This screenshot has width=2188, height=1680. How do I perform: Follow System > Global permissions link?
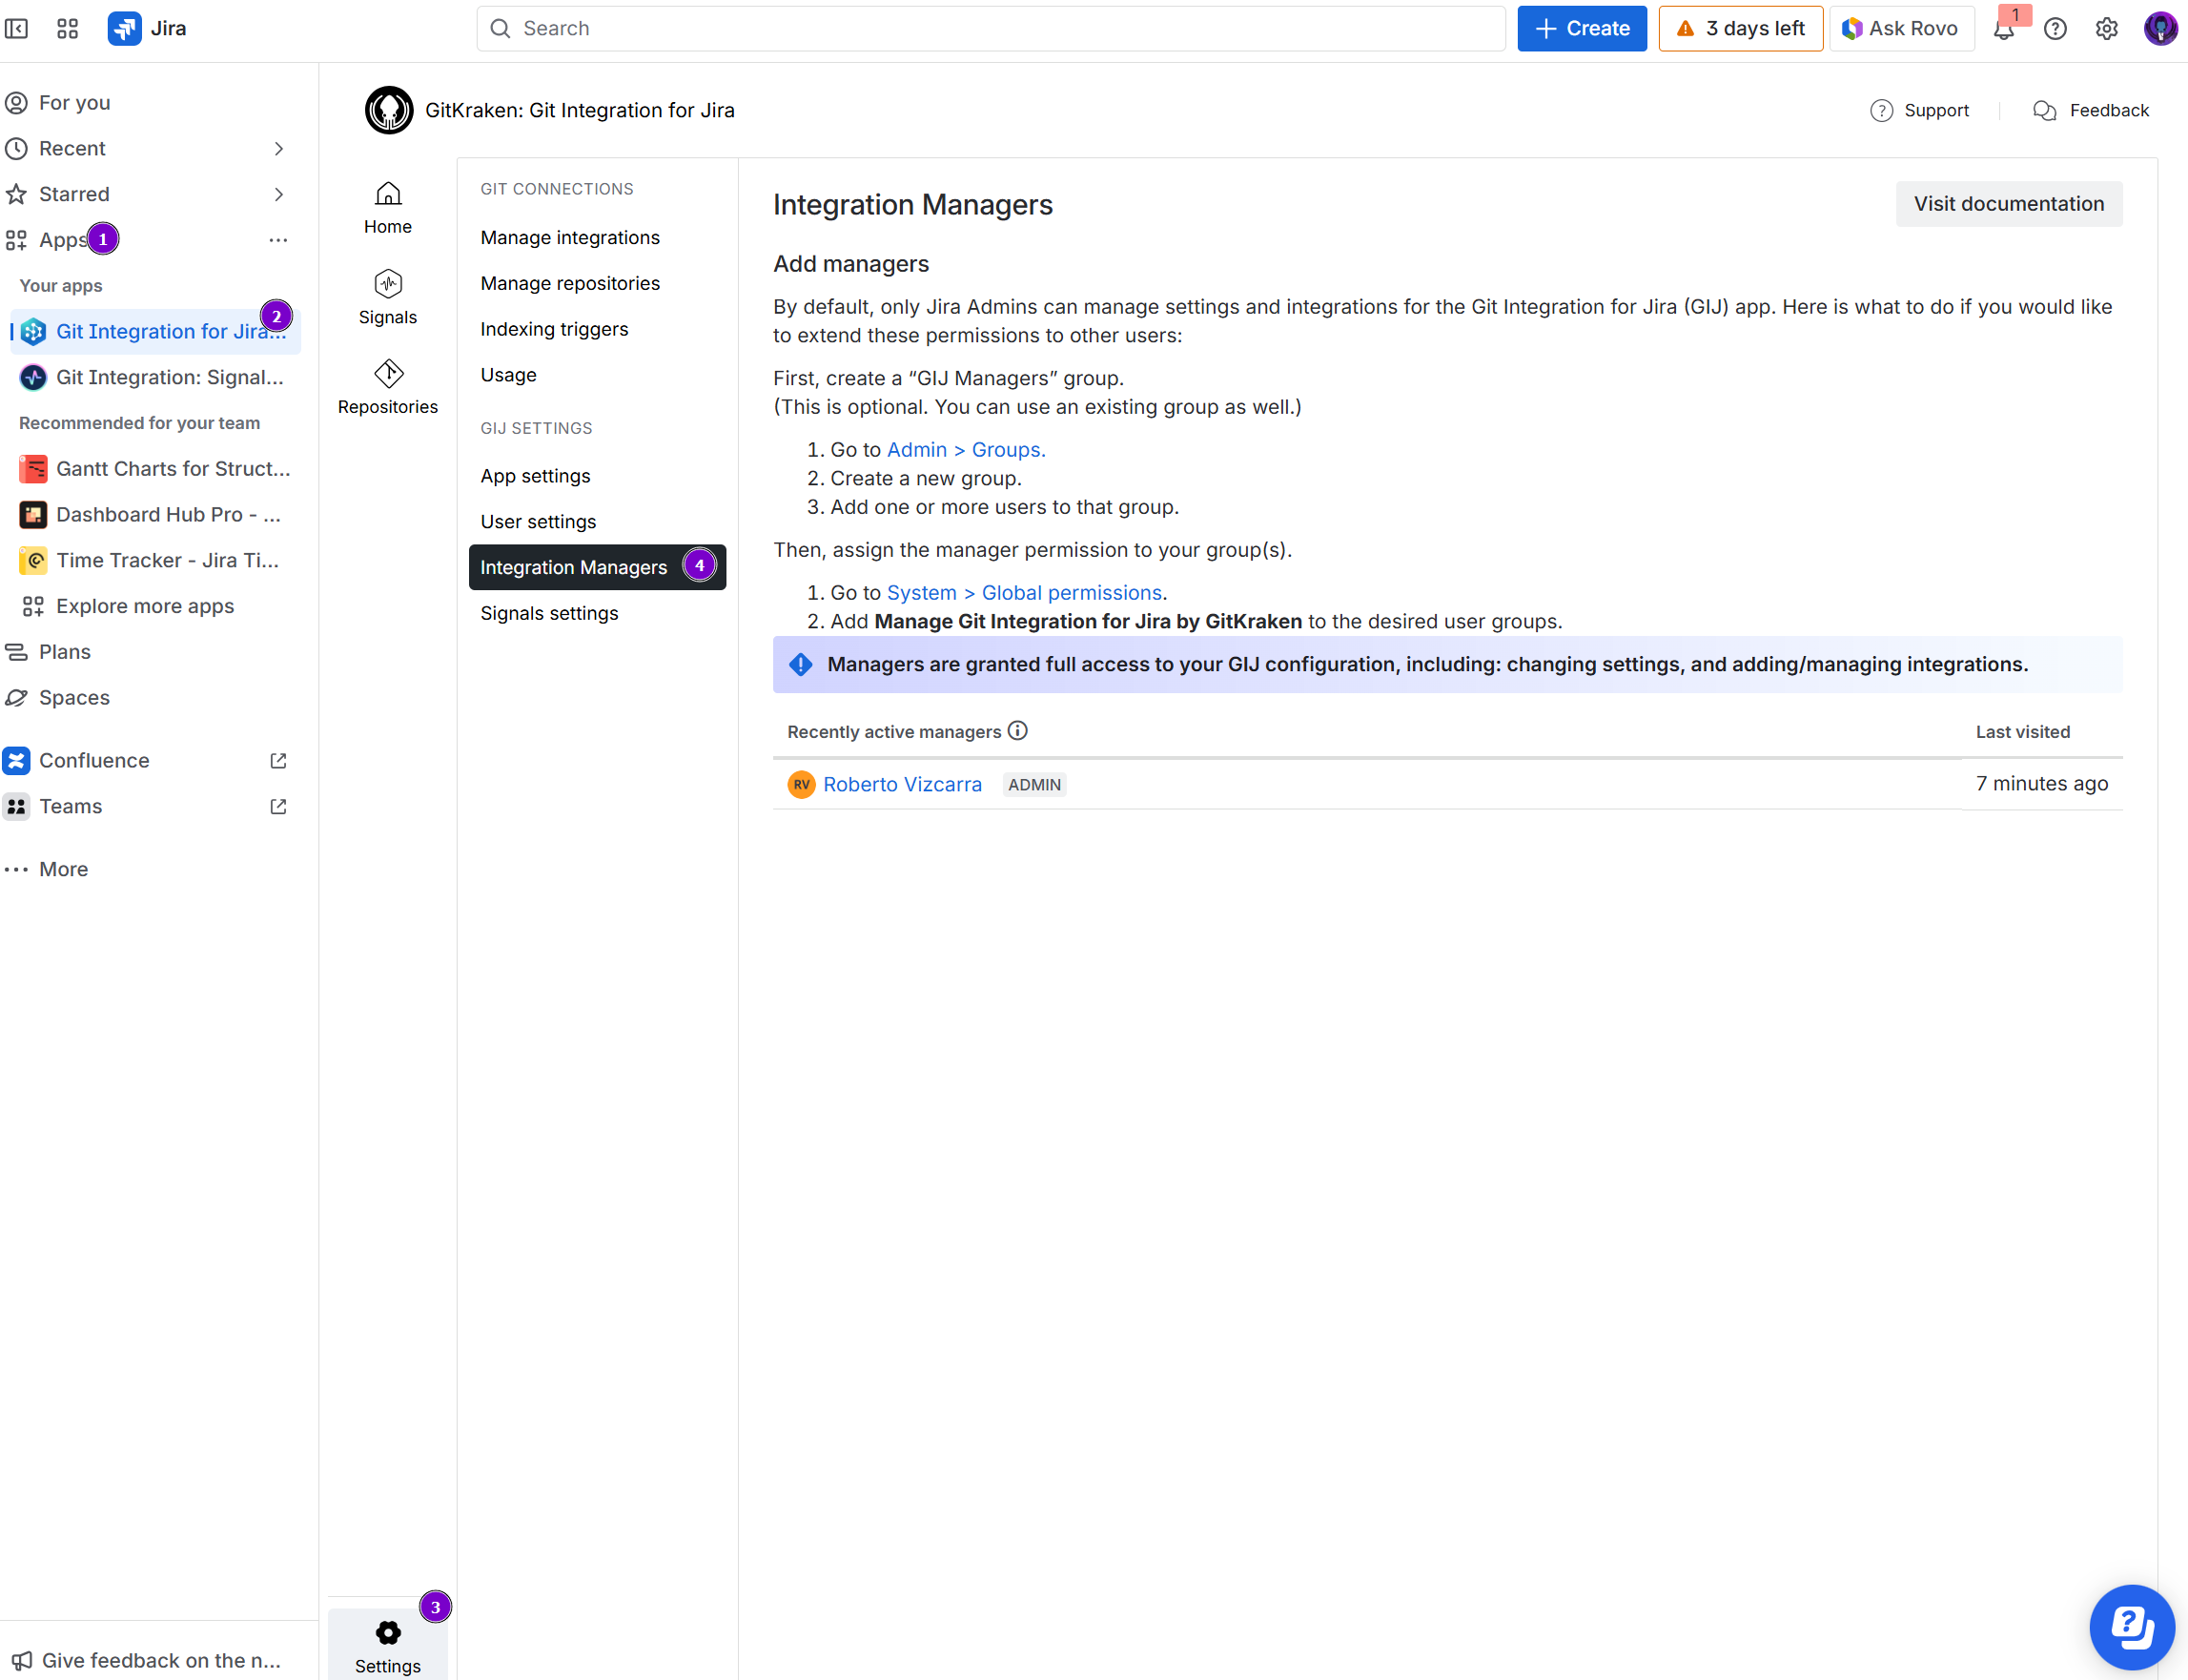coord(1024,593)
